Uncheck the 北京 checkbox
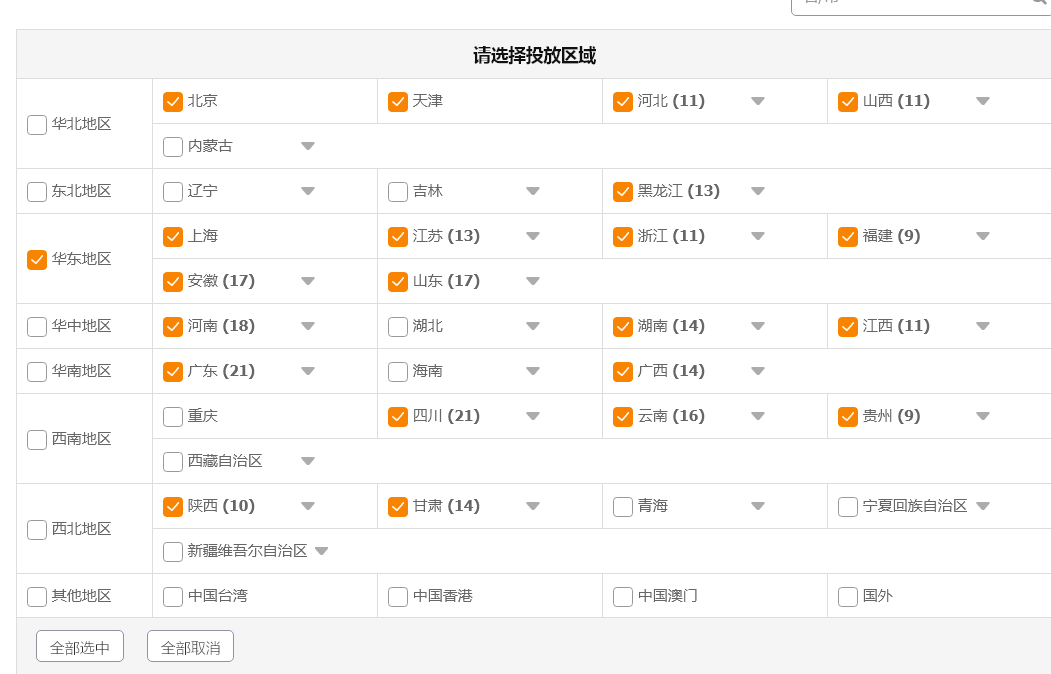 173,101
